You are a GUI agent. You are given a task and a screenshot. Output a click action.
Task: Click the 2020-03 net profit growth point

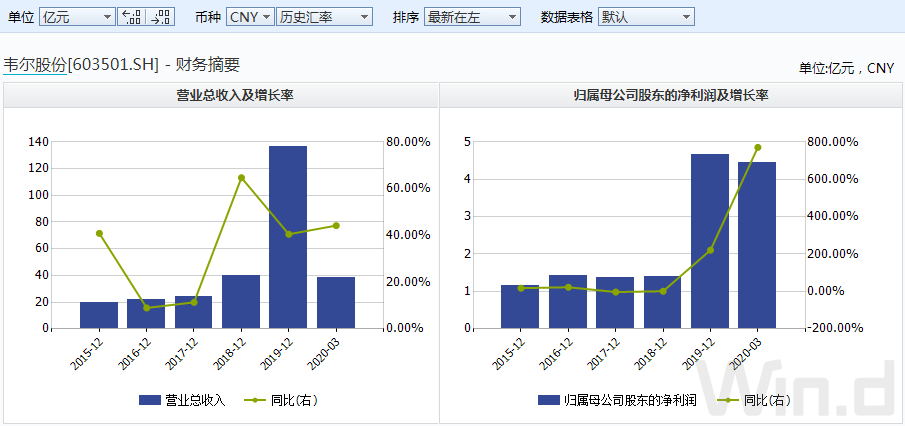(x=758, y=147)
